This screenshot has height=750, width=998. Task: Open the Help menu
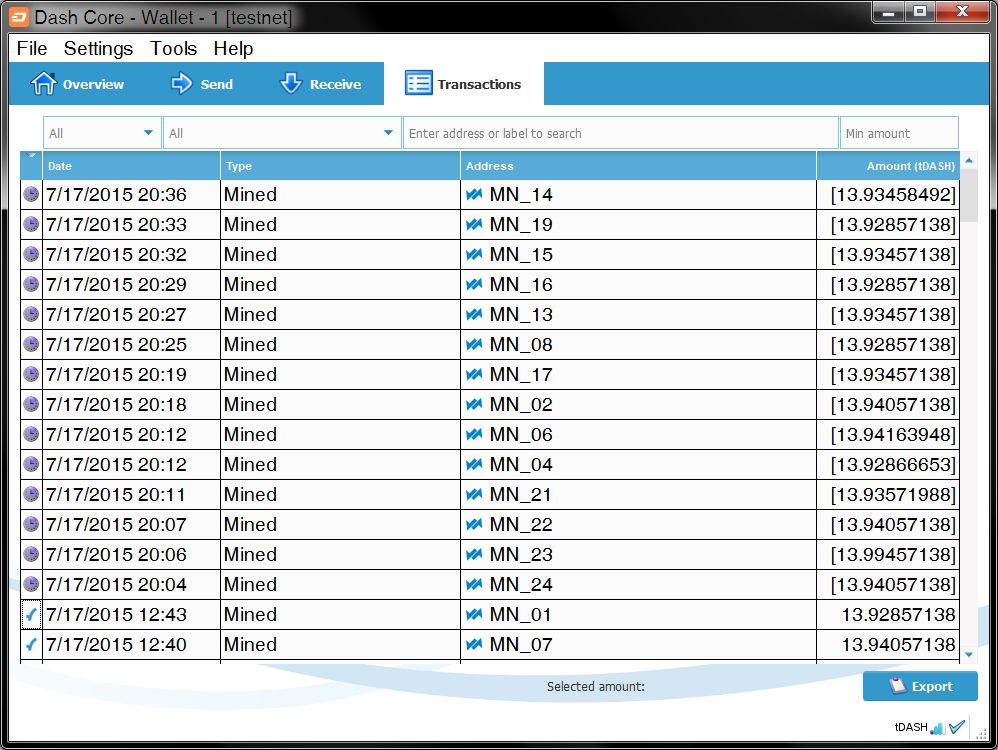point(233,48)
